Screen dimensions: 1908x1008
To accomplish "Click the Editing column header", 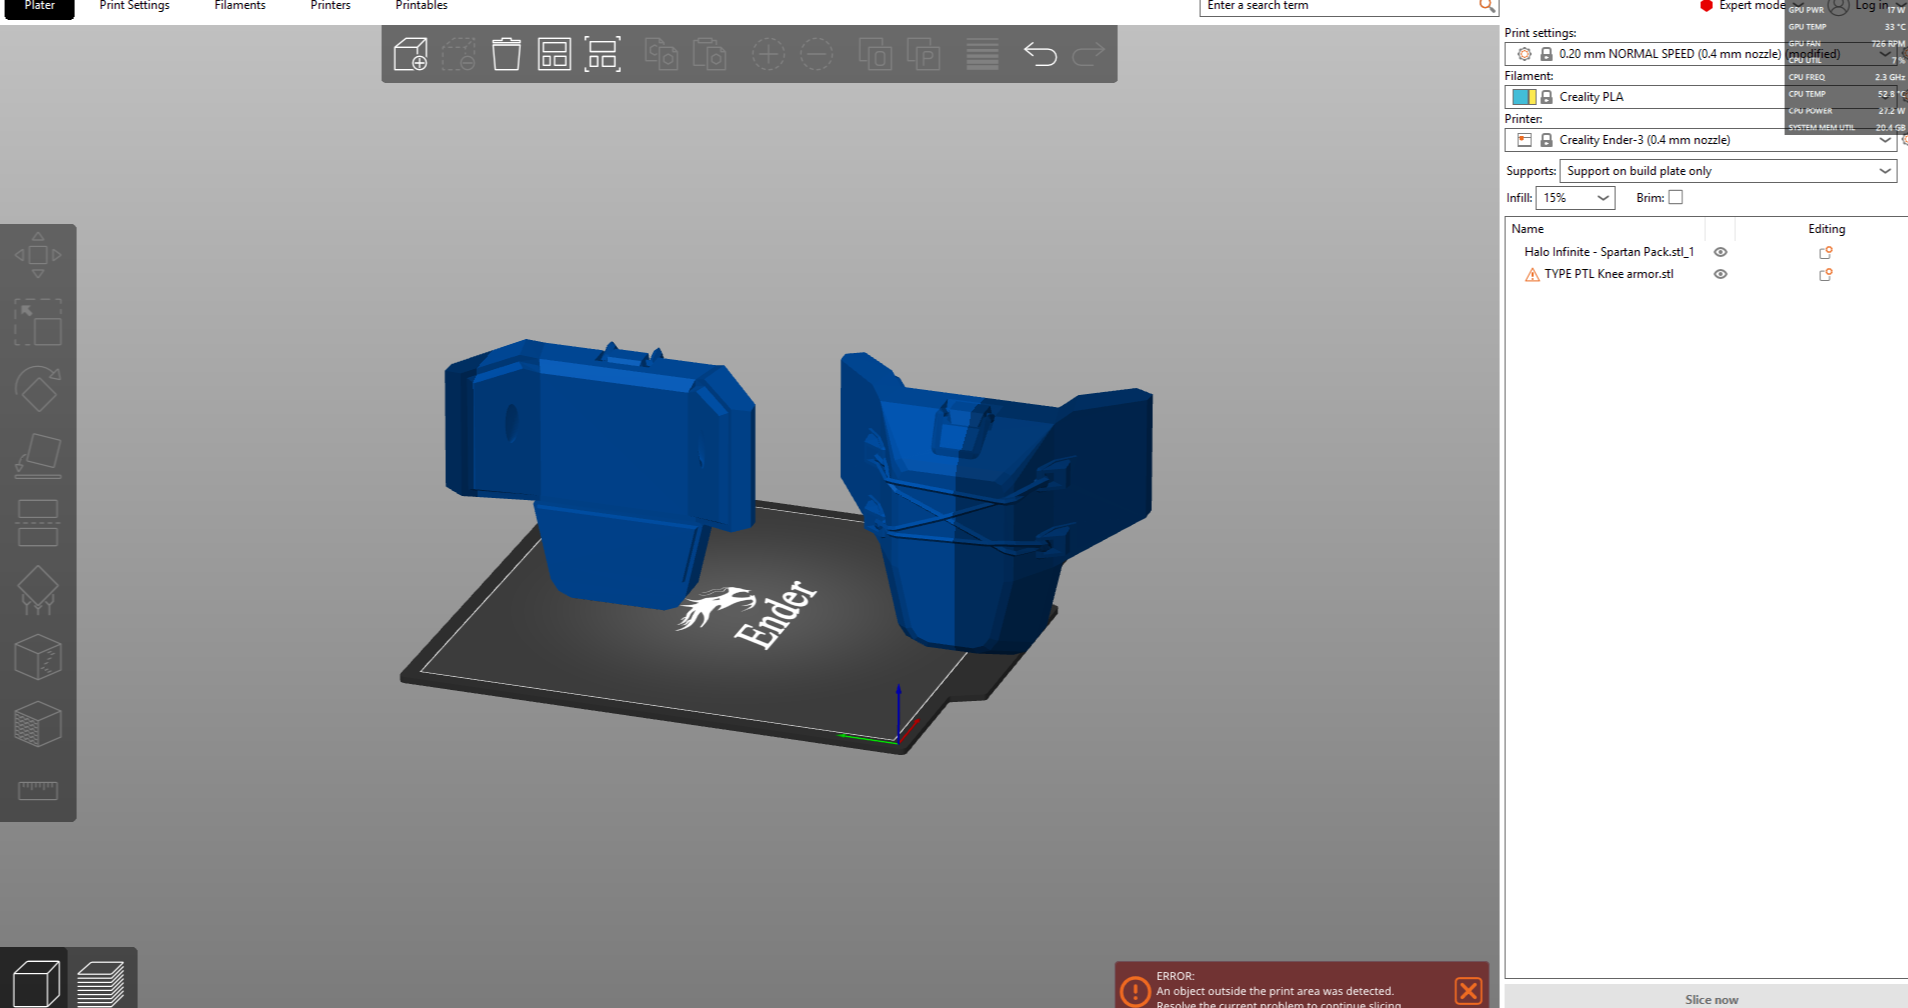I will (1826, 229).
